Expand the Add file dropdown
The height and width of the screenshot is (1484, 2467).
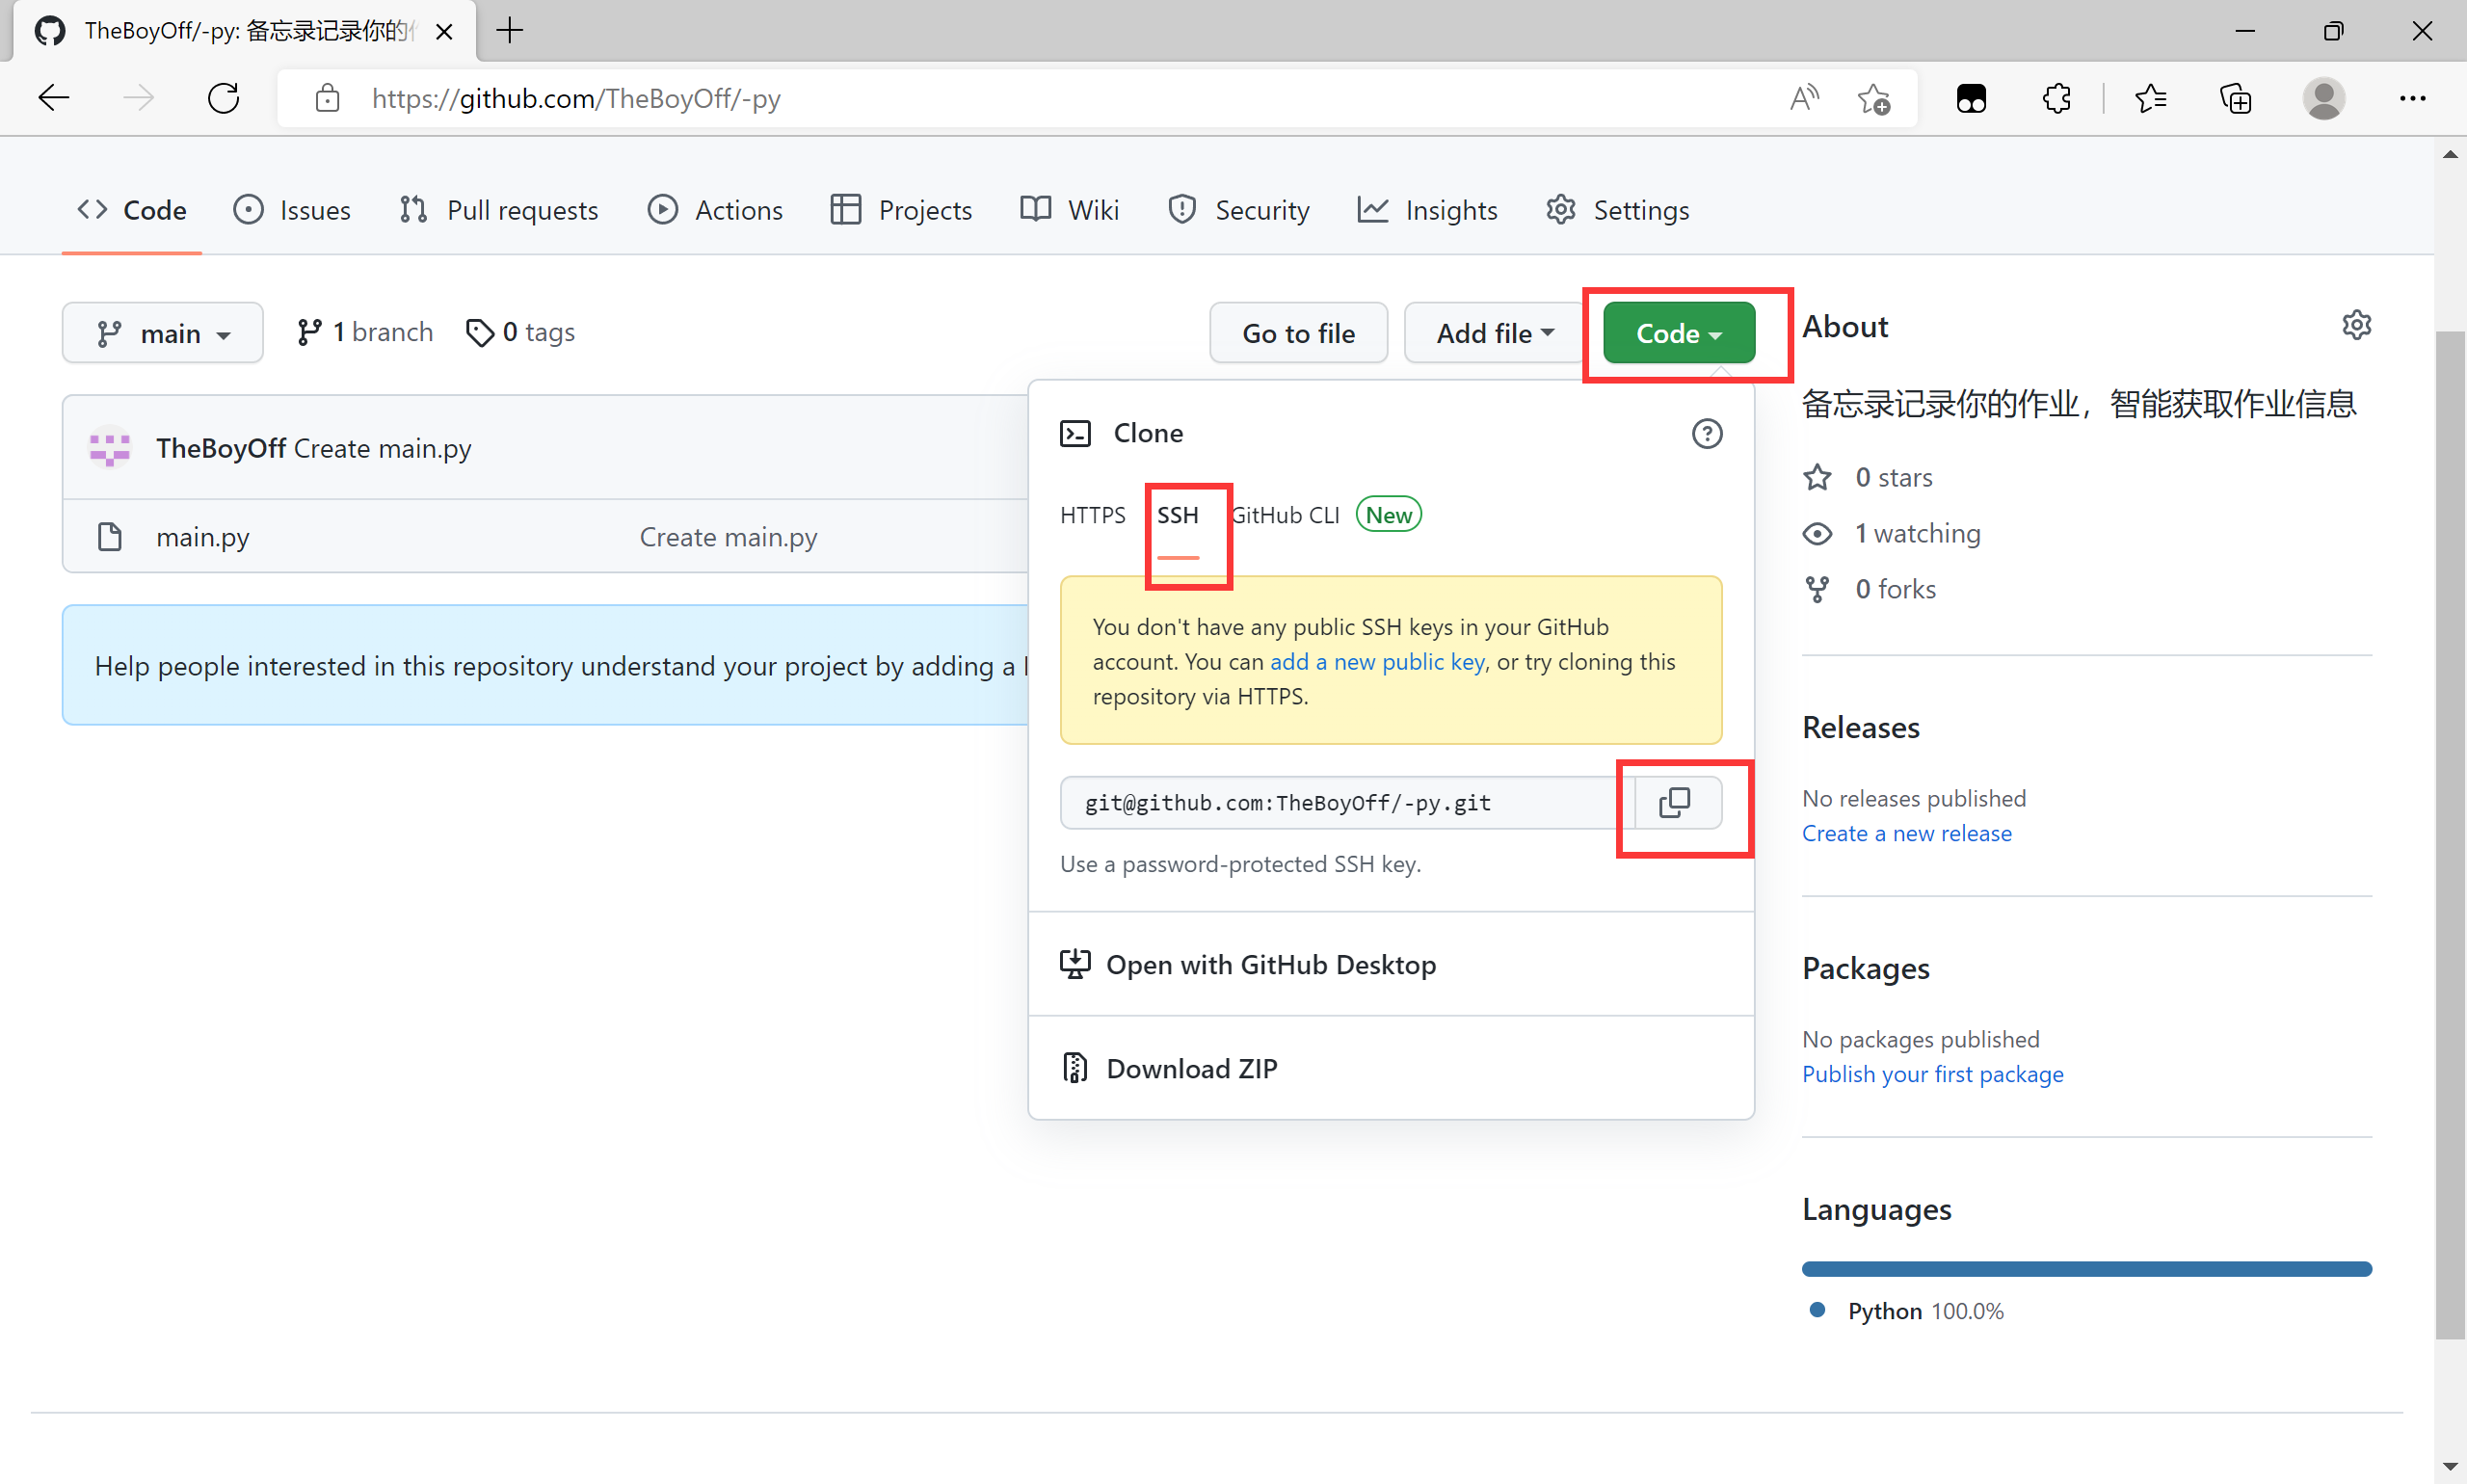click(1494, 333)
